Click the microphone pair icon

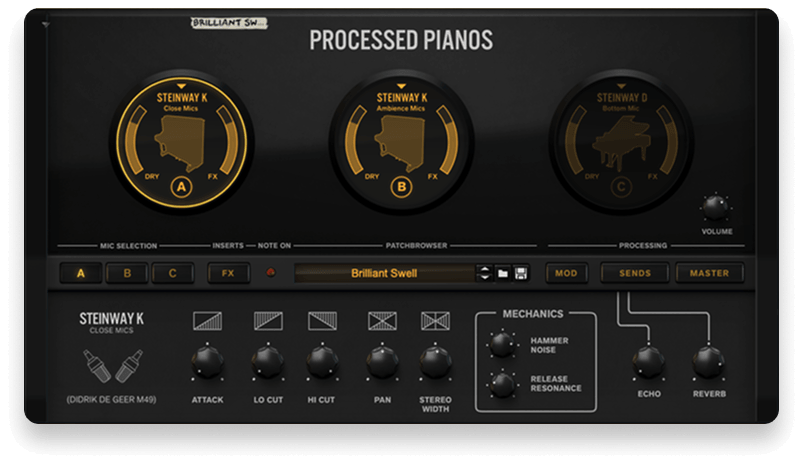[113, 366]
